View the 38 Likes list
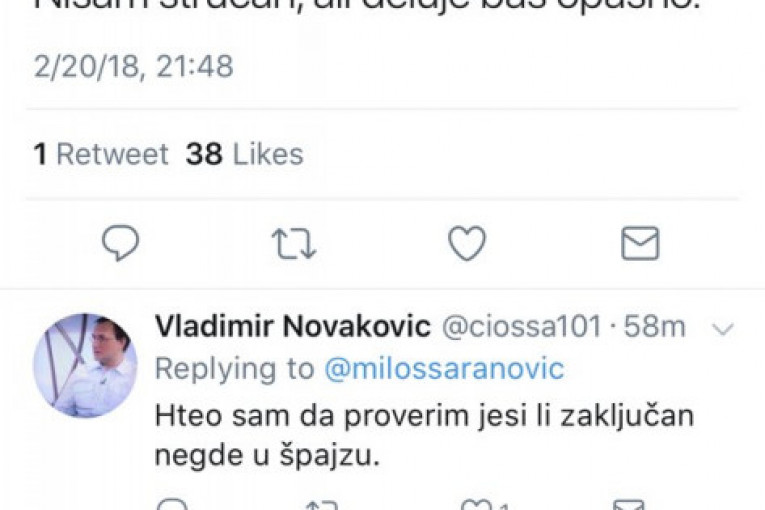 (244, 154)
